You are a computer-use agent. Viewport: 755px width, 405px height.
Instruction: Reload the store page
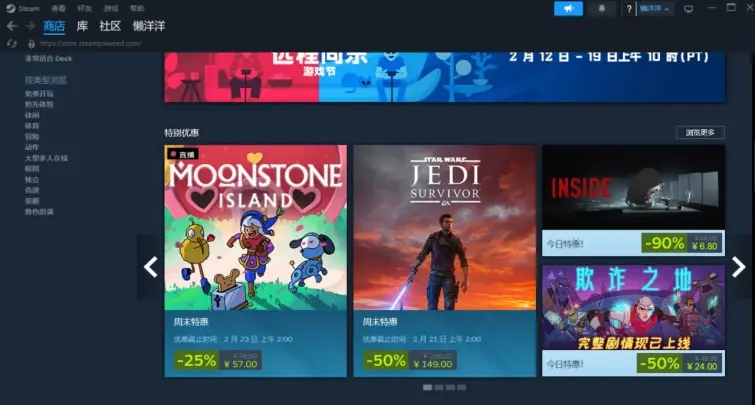click(x=12, y=43)
